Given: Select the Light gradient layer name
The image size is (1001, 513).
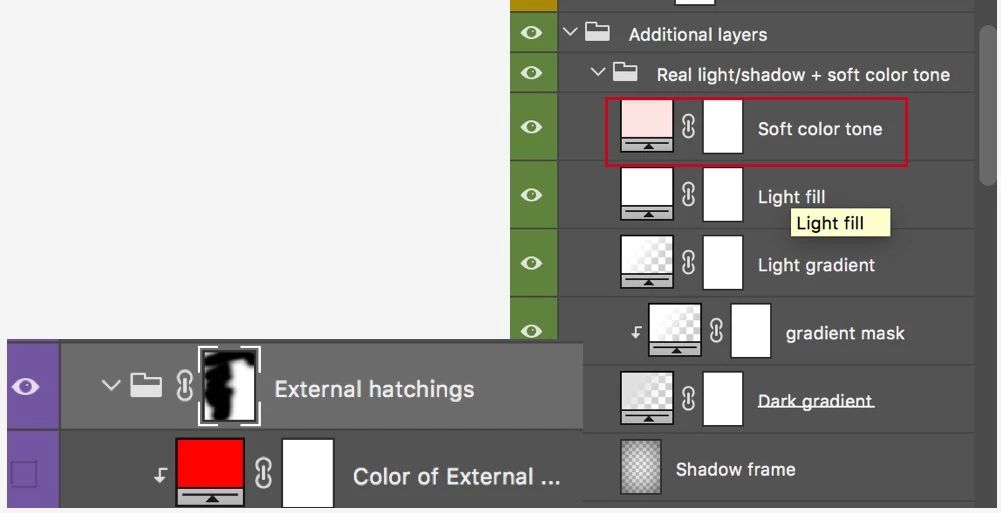Looking at the screenshot, I should [x=816, y=265].
